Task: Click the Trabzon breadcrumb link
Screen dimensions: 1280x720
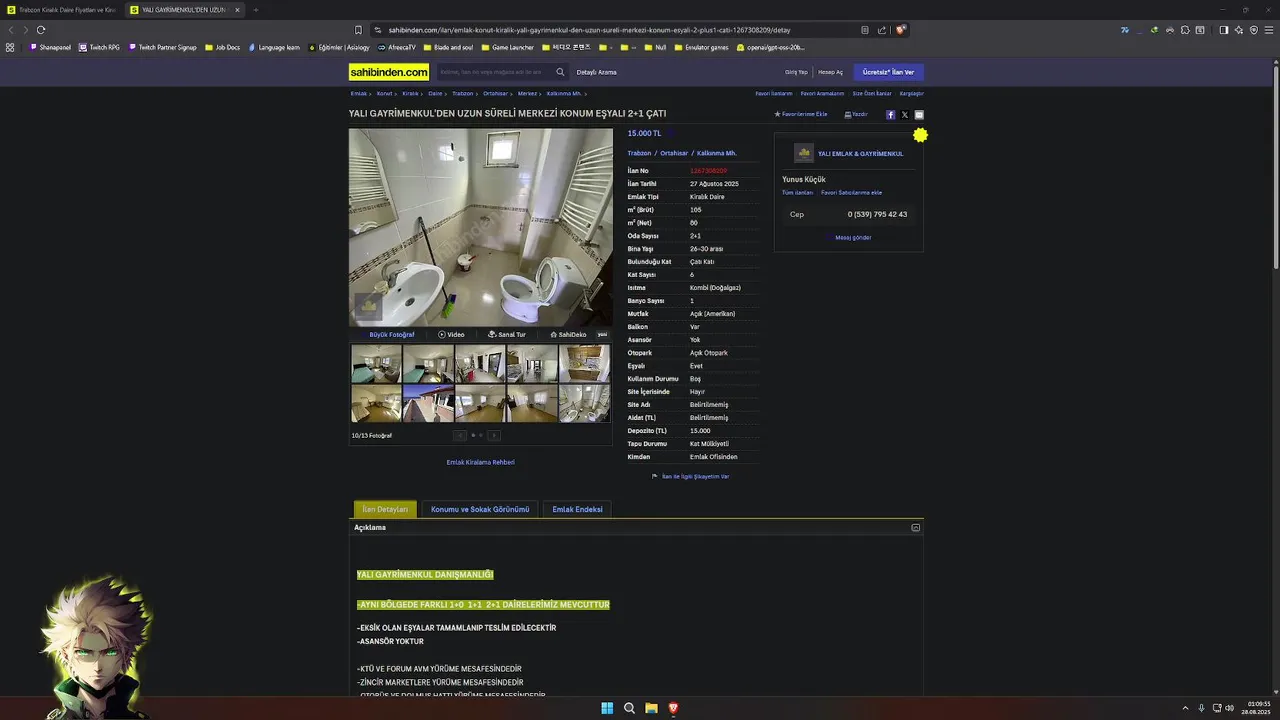Action: tap(462, 93)
